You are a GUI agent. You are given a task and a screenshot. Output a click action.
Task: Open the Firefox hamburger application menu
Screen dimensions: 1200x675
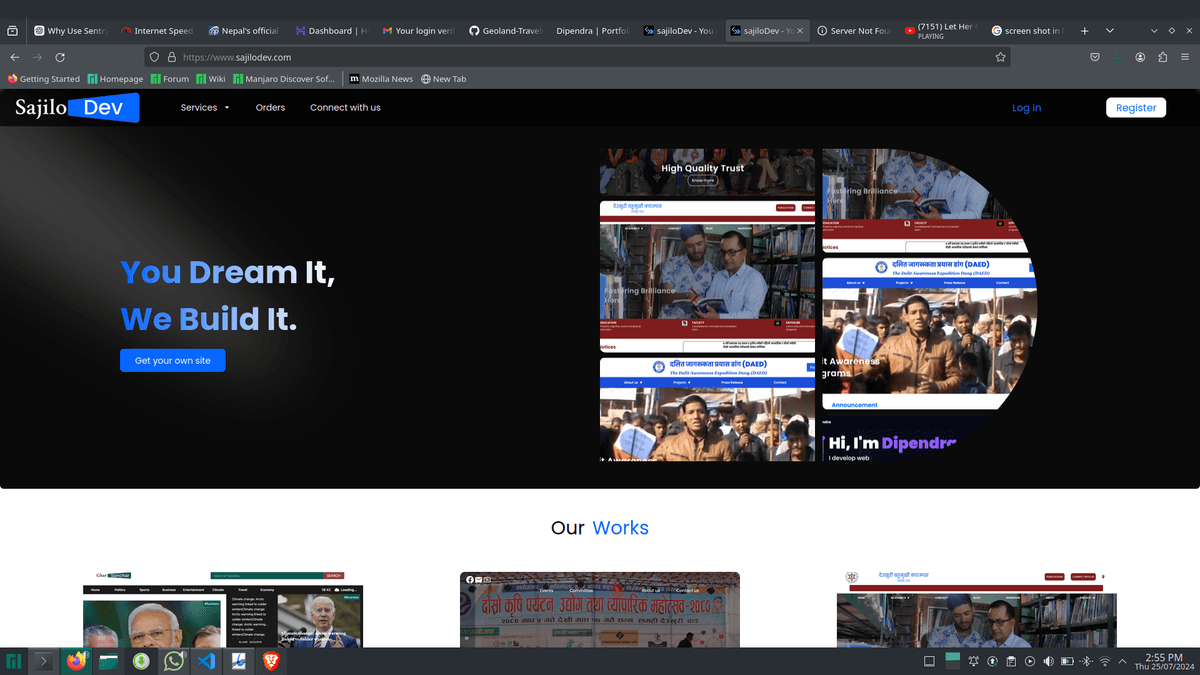[1184, 57]
